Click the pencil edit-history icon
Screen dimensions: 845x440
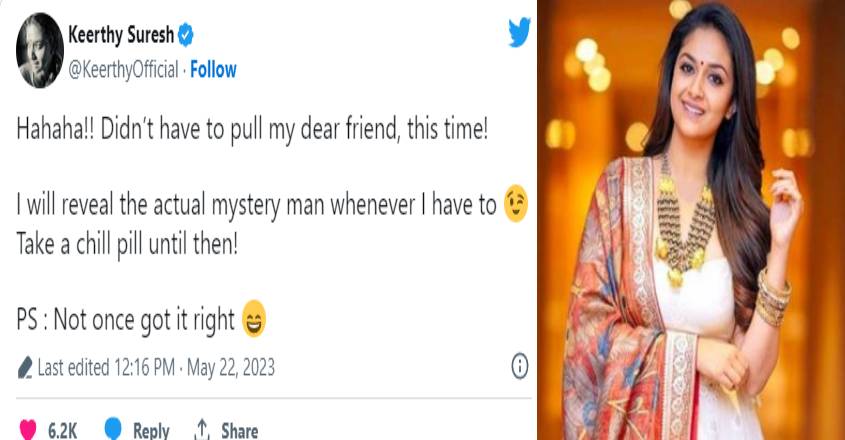(25, 369)
